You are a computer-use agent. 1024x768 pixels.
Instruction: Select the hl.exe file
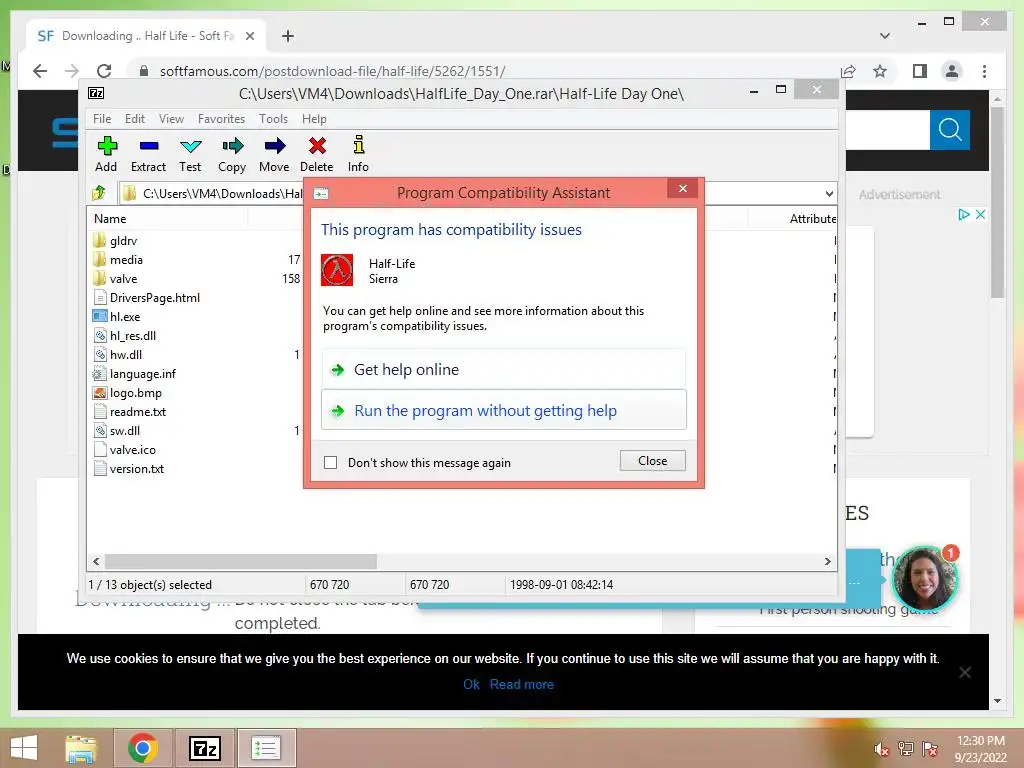pos(125,317)
